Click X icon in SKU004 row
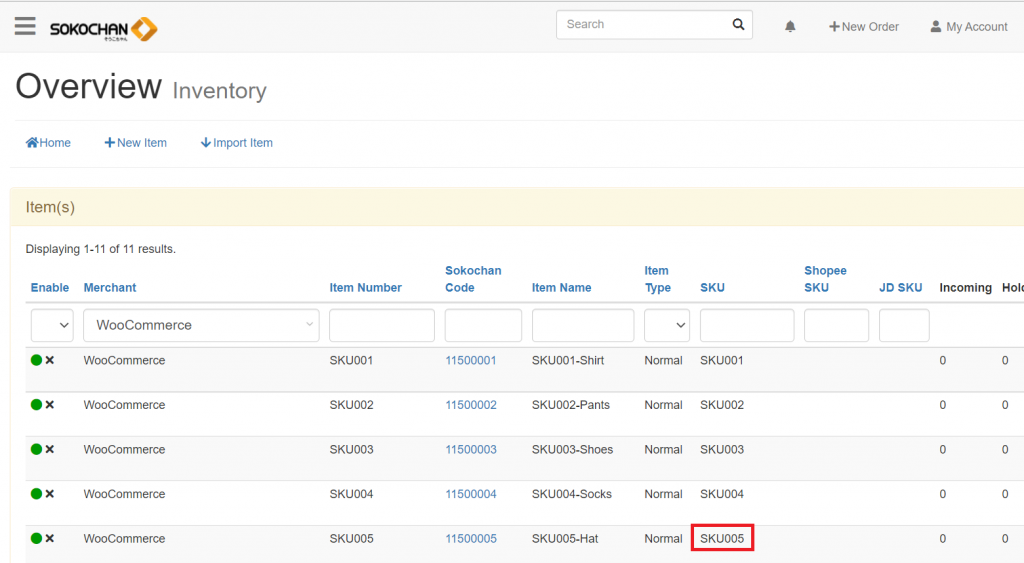1024x563 pixels. point(50,493)
